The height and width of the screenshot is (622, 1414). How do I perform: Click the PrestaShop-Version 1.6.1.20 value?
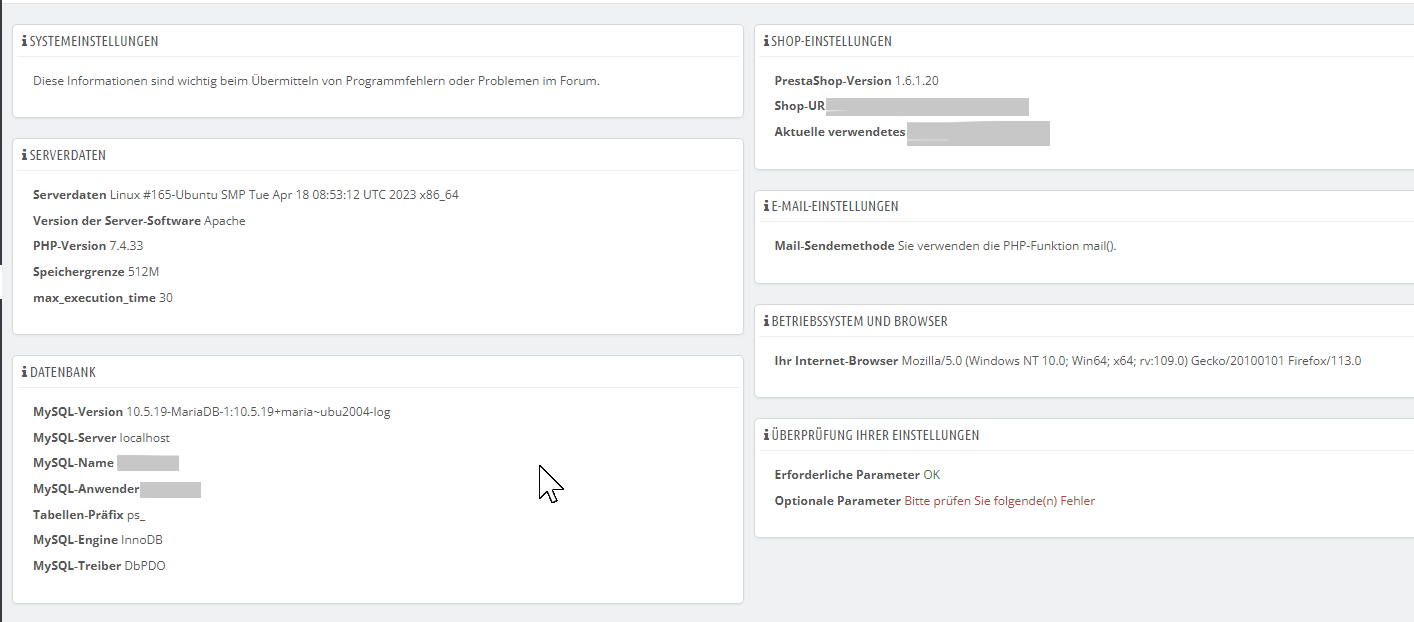tap(916, 81)
